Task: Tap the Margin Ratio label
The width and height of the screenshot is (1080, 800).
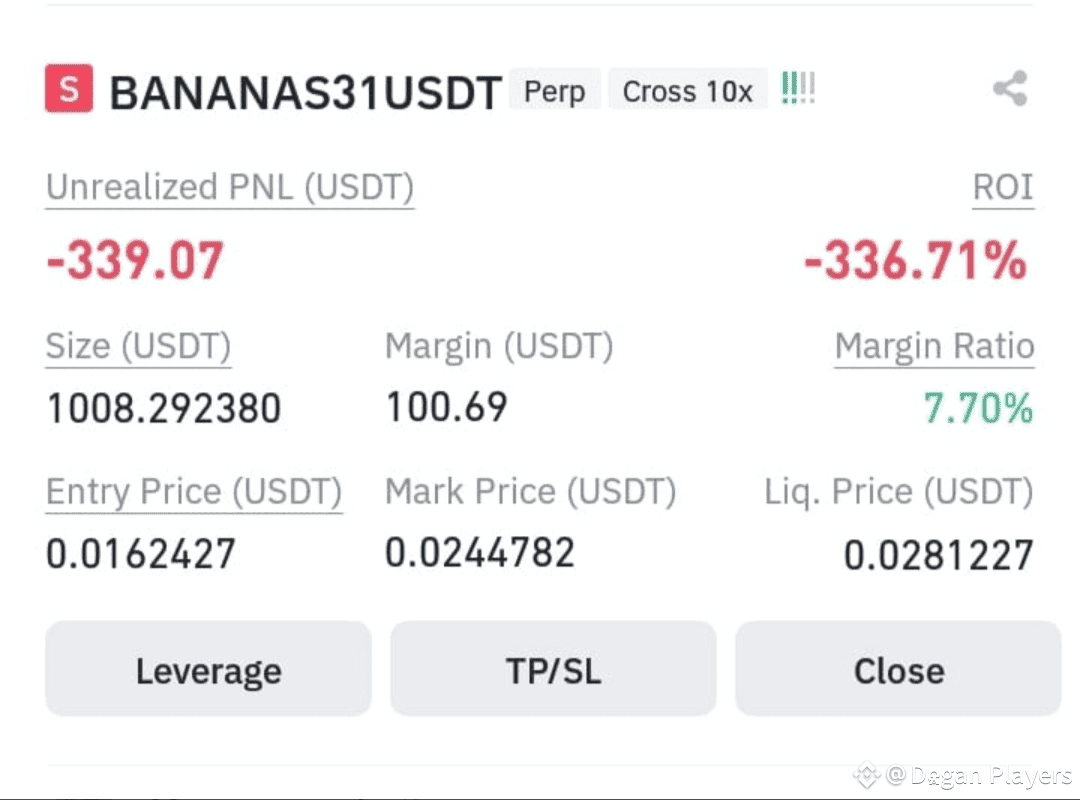Action: [934, 346]
